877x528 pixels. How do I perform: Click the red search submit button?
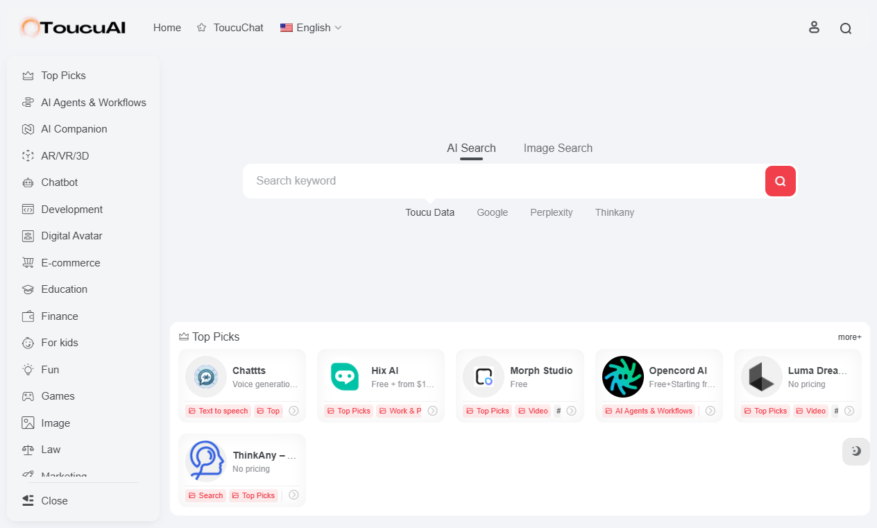pos(780,181)
